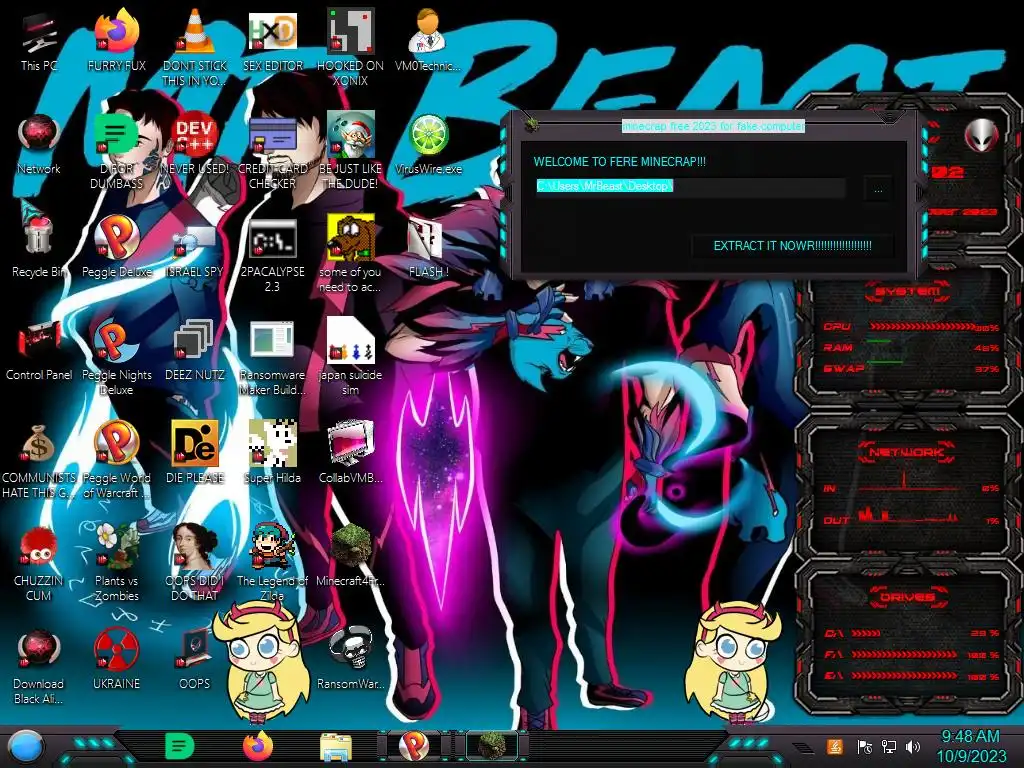1024x768 pixels.
Task: Click the volume speaker tray icon
Action: coord(913,746)
